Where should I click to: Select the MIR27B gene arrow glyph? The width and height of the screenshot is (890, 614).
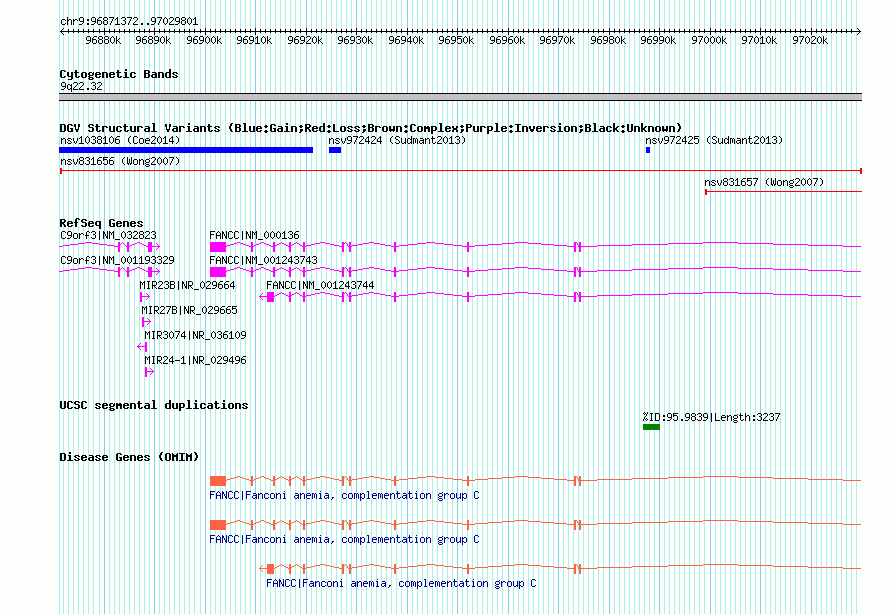pos(145,322)
